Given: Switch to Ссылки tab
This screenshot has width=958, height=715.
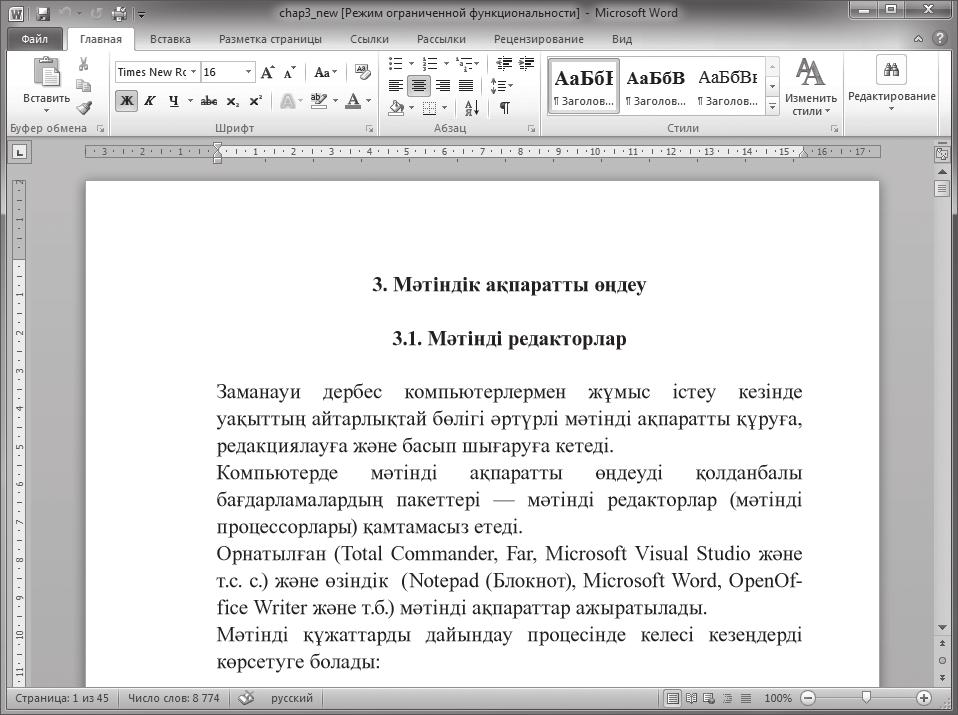Looking at the screenshot, I should (369, 39).
